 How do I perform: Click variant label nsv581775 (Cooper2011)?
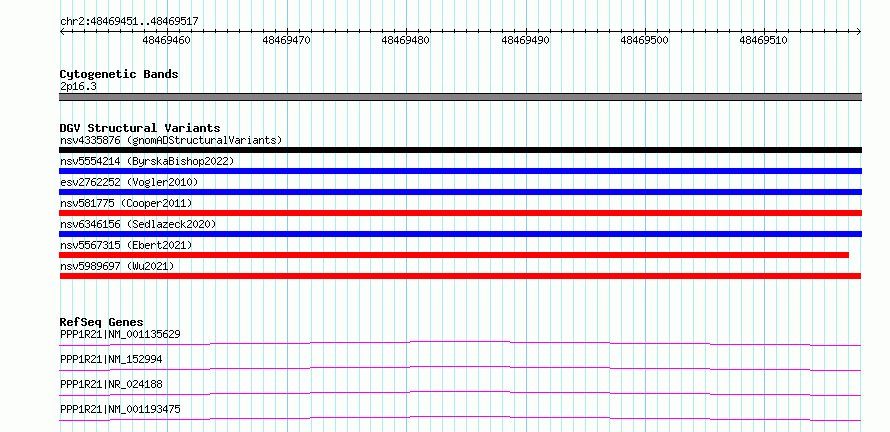(x=126, y=203)
